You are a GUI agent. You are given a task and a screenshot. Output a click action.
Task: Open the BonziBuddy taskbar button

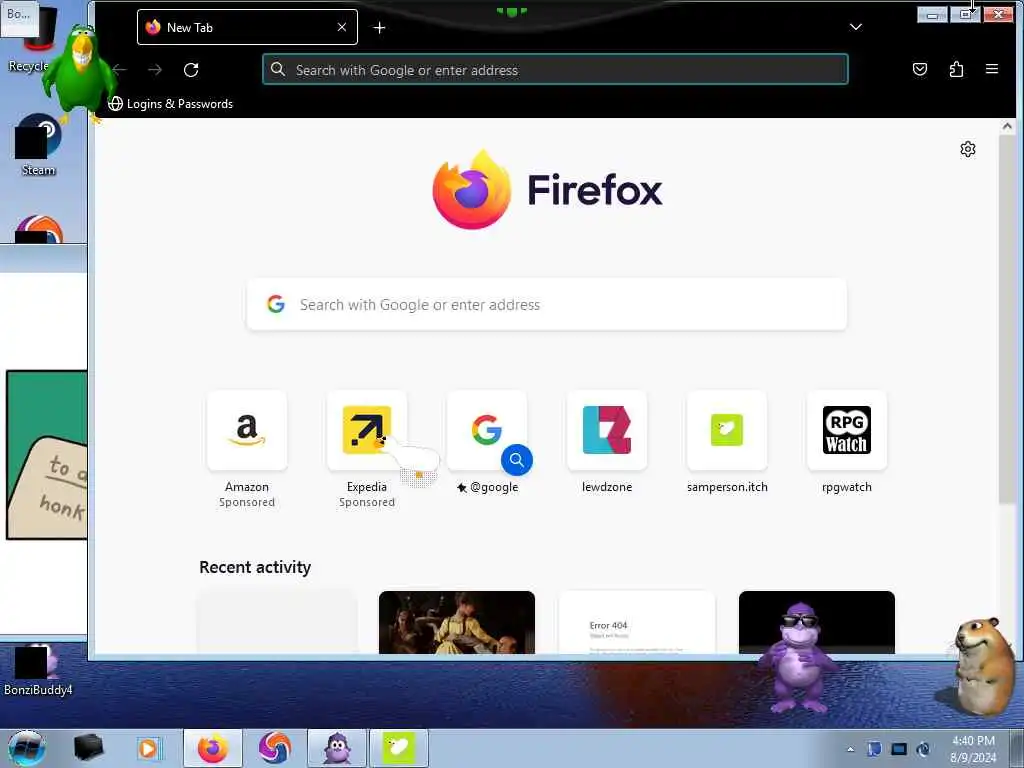337,748
